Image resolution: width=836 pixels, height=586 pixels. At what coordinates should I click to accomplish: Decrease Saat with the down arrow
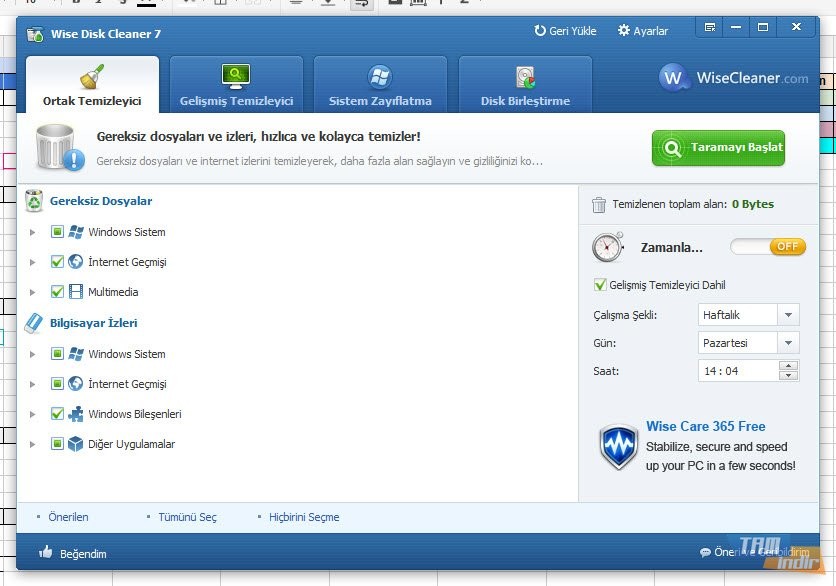(788, 376)
